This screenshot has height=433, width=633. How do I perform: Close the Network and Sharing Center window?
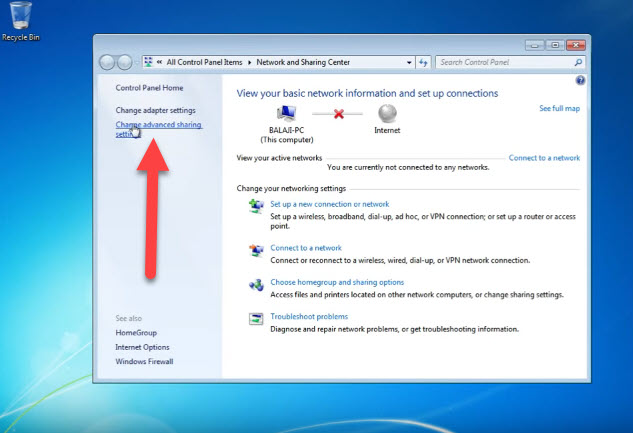coord(576,45)
